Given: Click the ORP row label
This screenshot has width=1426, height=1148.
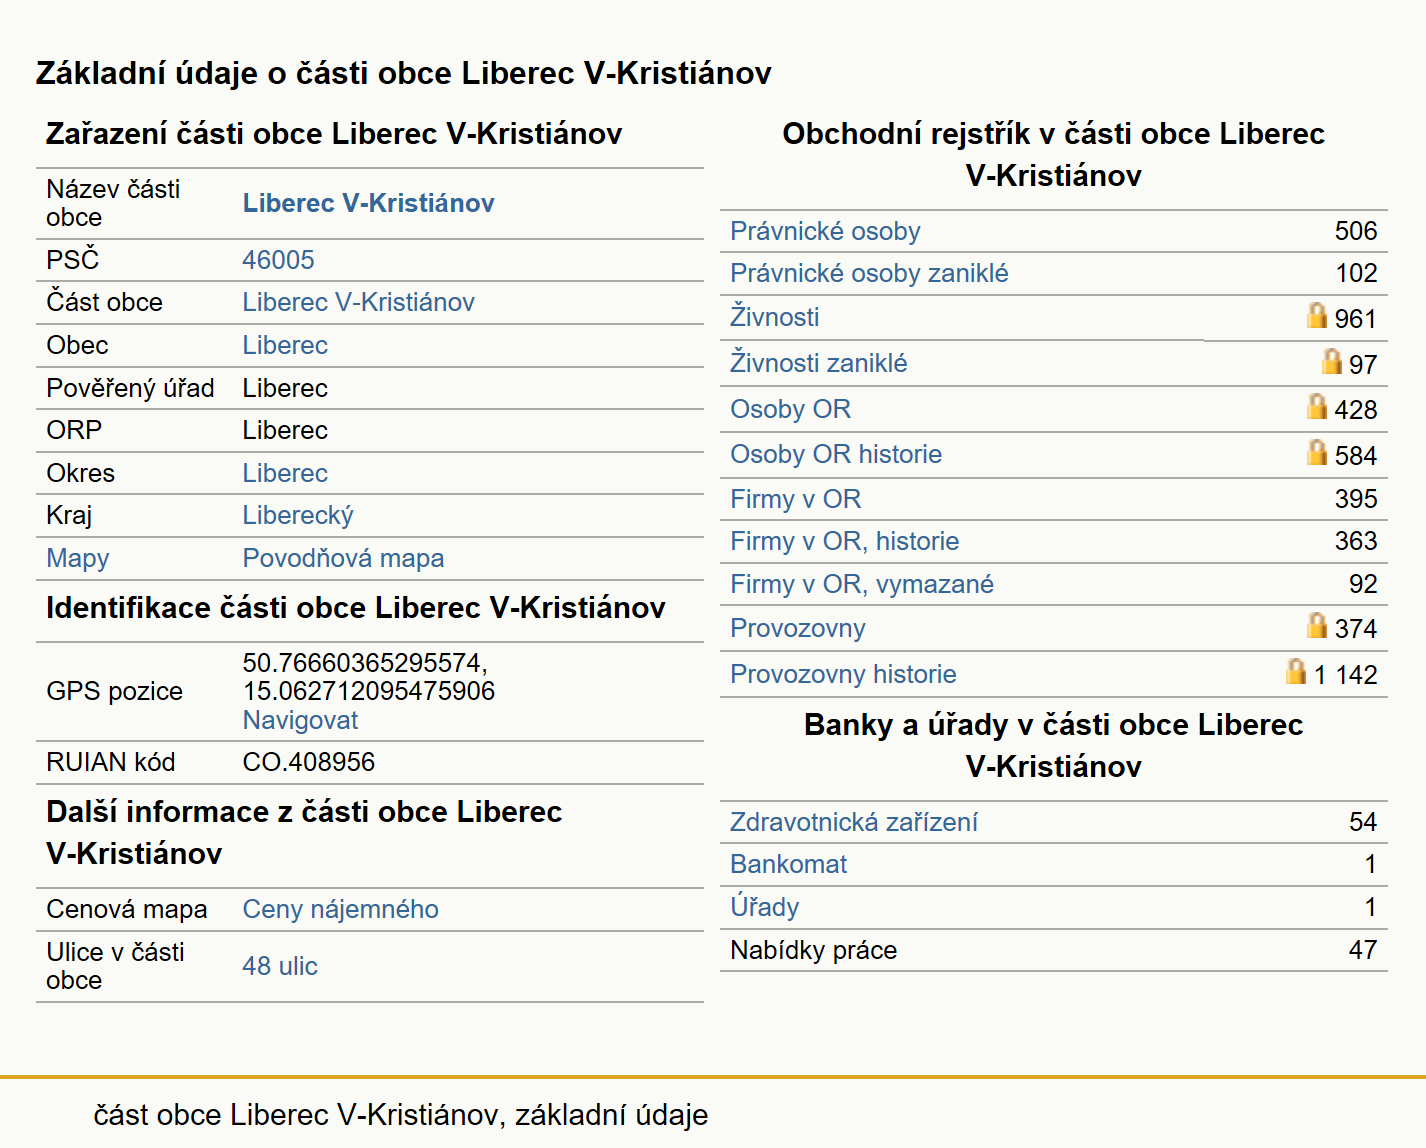Looking at the screenshot, I should click(74, 430).
